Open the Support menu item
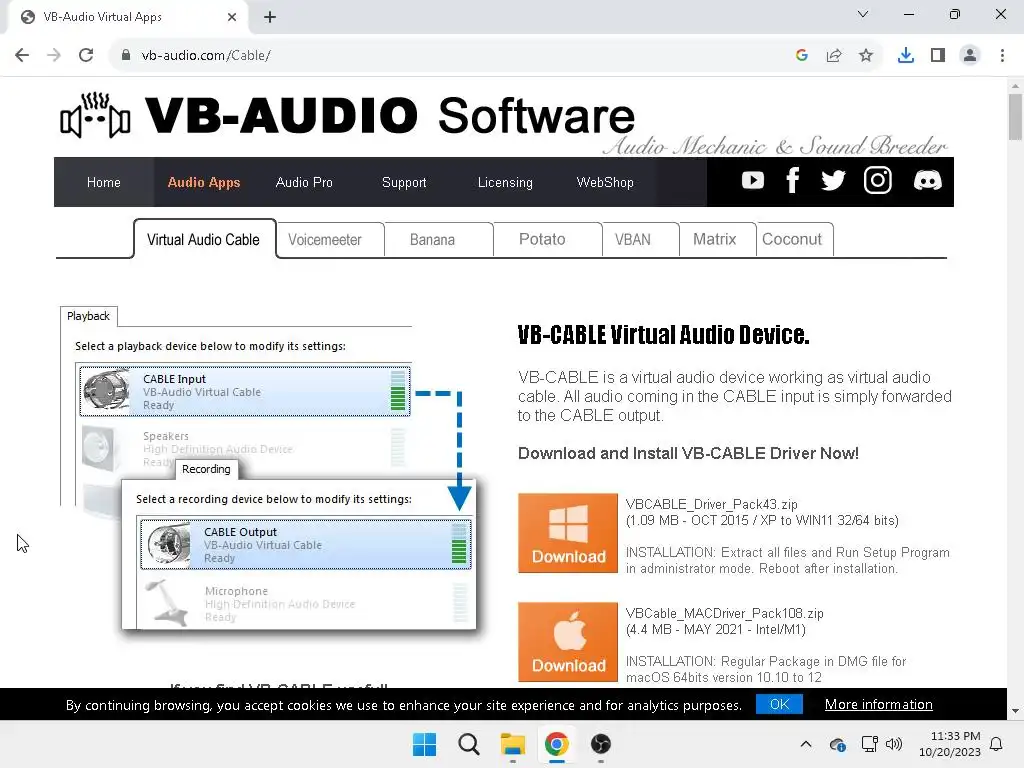1024x768 pixels. click(404, 182)
